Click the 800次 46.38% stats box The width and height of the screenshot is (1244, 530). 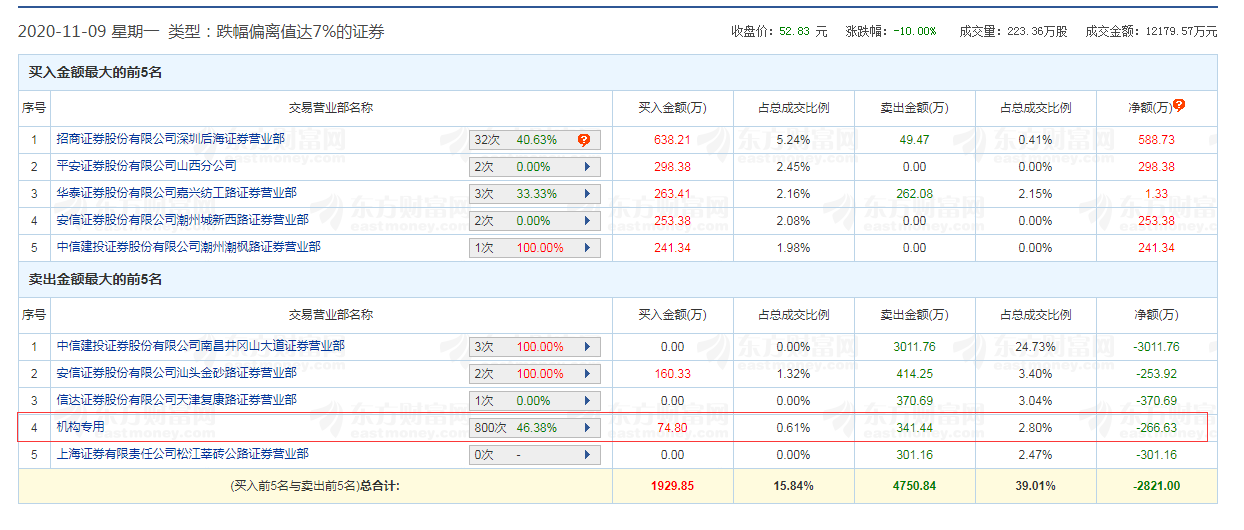(535, 428)
